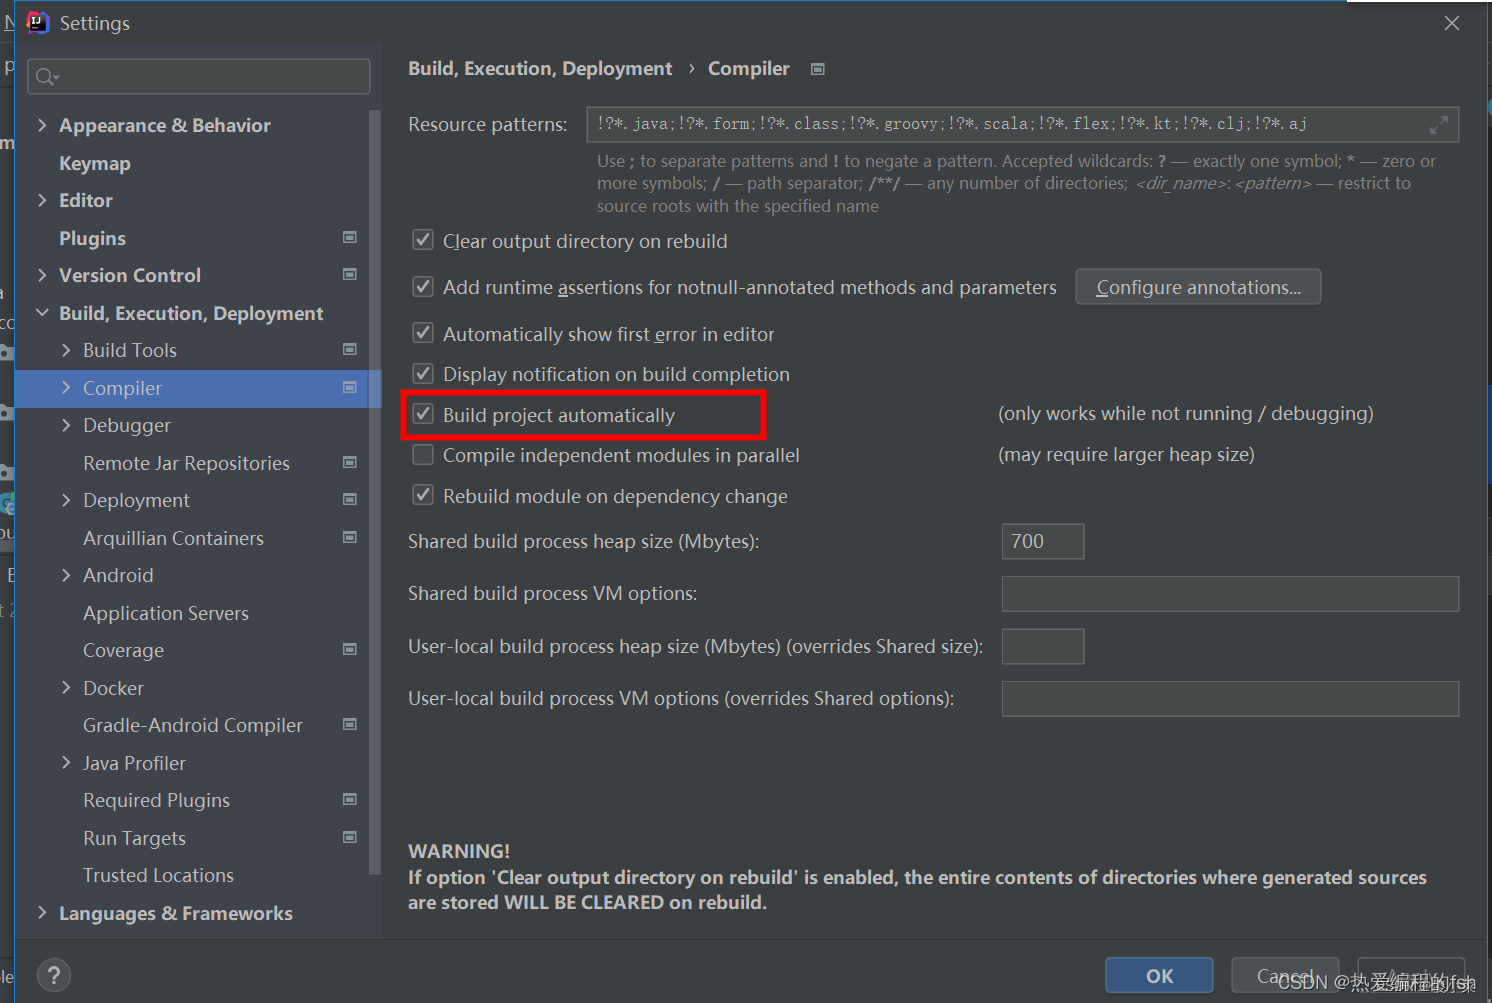Click the project-level icon beside Deployment
This screenshot has width=1492, height=1003.
click(350, 499)
